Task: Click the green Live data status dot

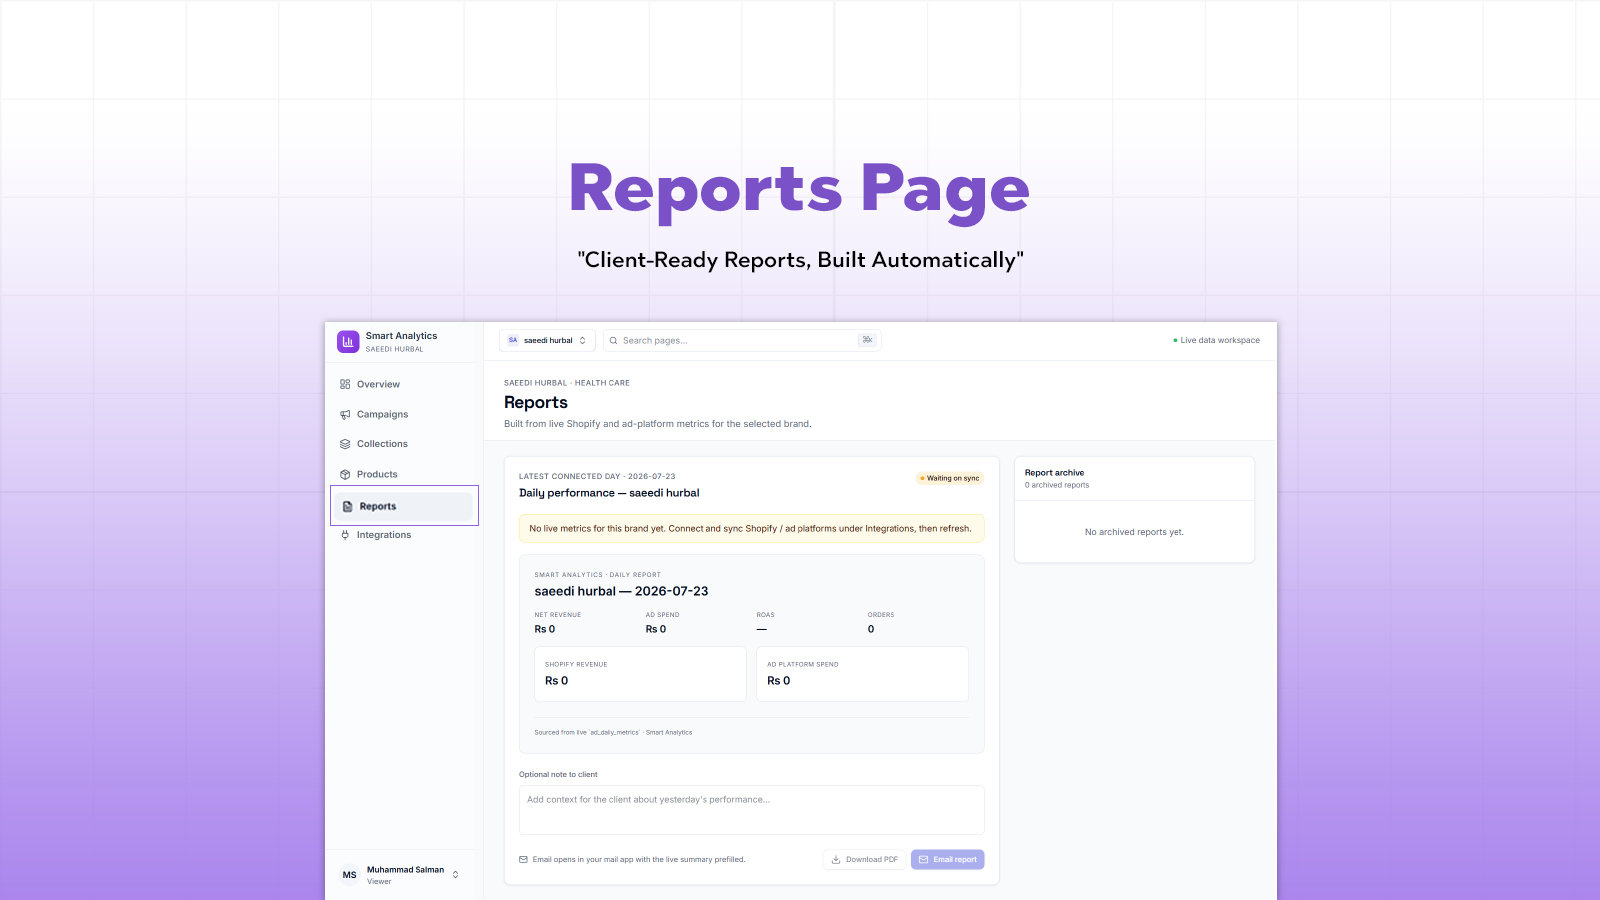Action: pos(1175,341)
